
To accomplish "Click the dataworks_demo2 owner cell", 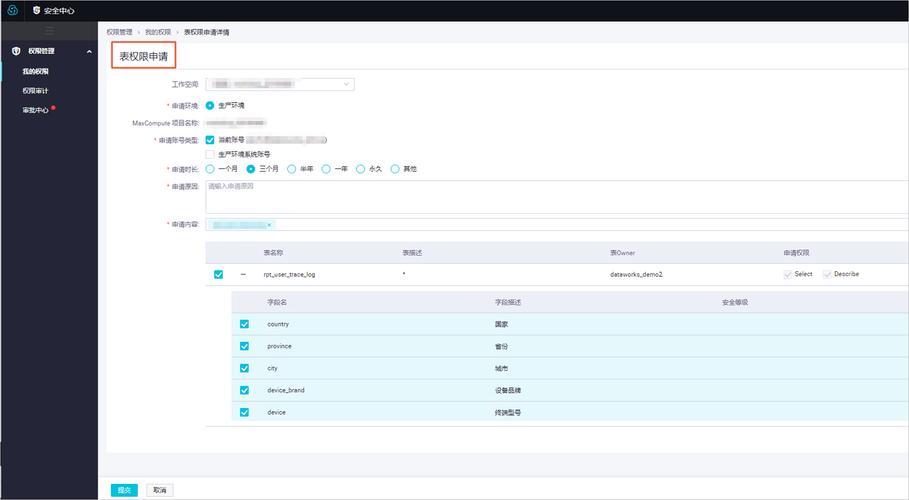I will pyautogui.click(x=636, y=274).
